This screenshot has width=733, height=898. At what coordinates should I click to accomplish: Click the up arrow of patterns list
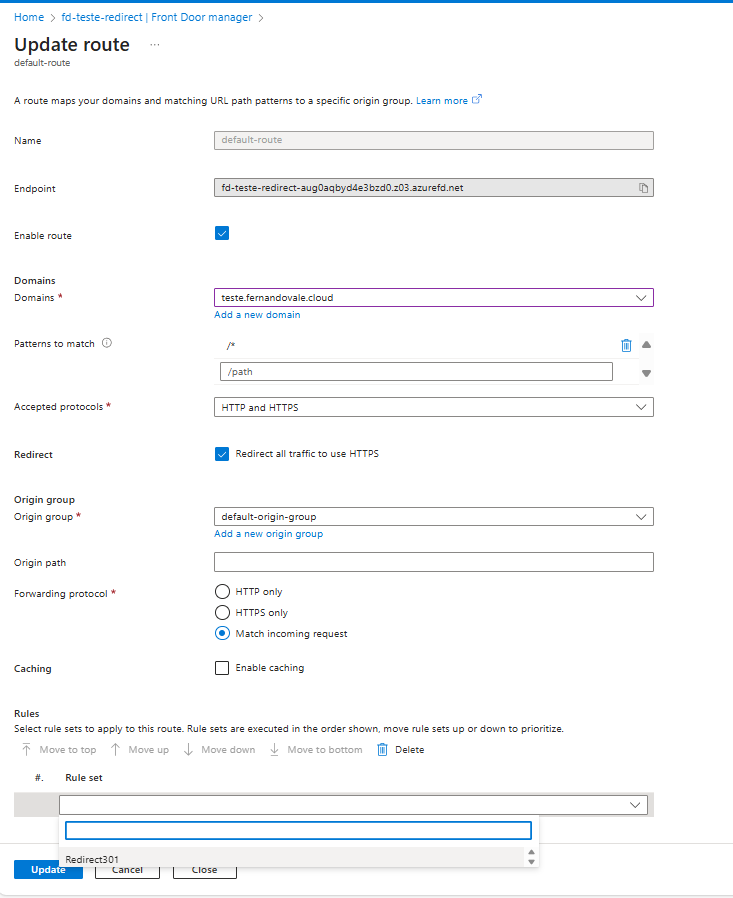pyautogui.click(x=647, y=345)
